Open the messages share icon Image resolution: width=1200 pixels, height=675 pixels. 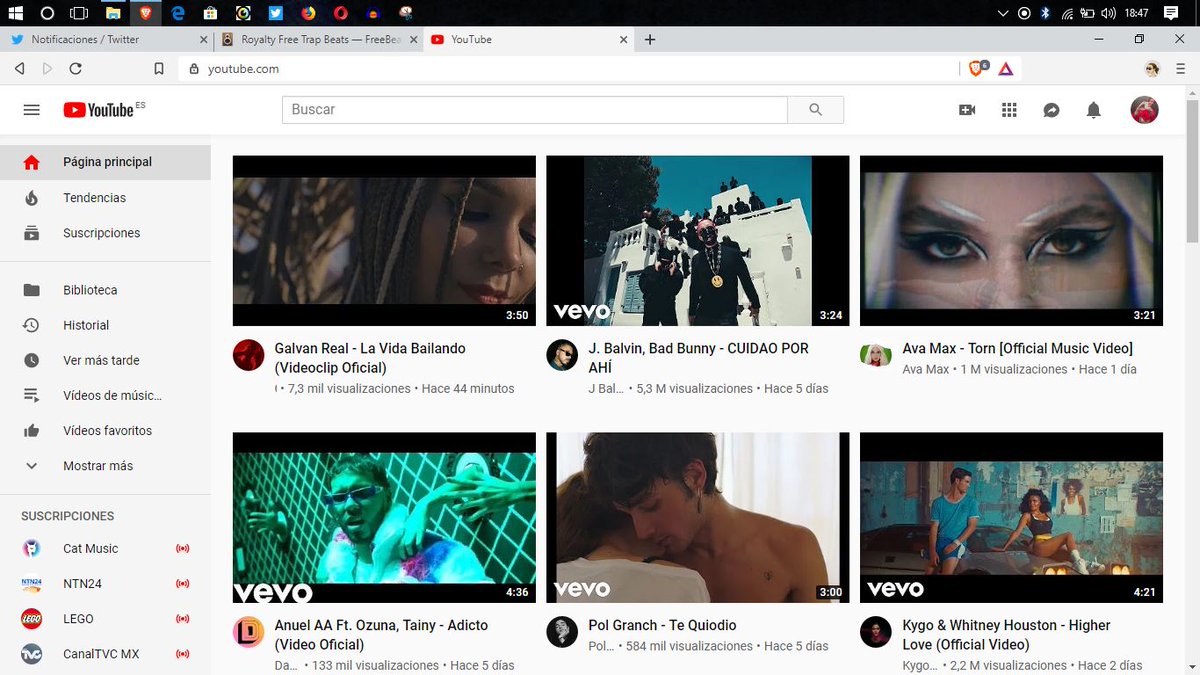coord(1051,110)
